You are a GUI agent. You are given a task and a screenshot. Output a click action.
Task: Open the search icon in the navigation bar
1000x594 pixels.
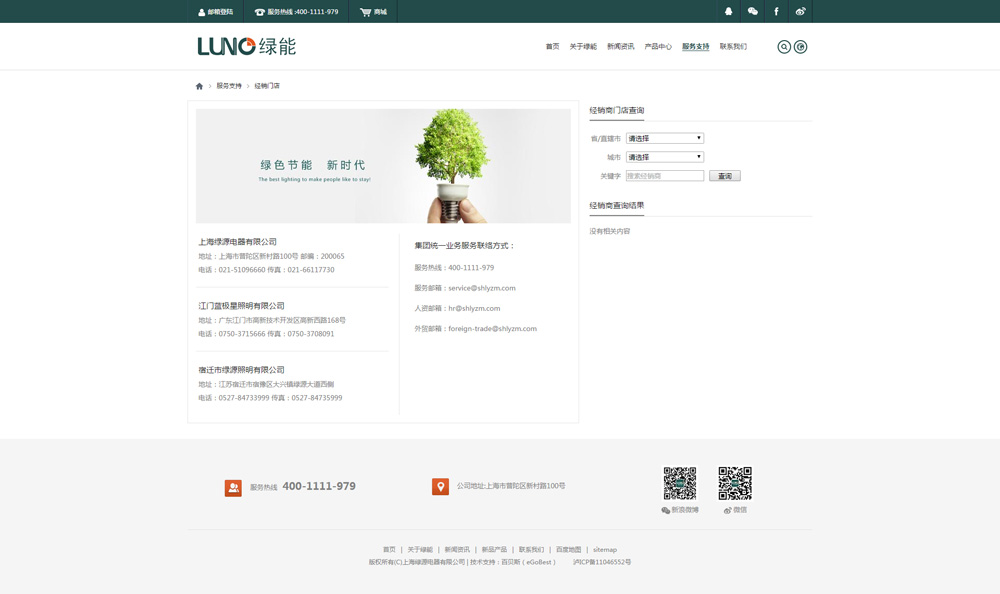tap(782, 46)
